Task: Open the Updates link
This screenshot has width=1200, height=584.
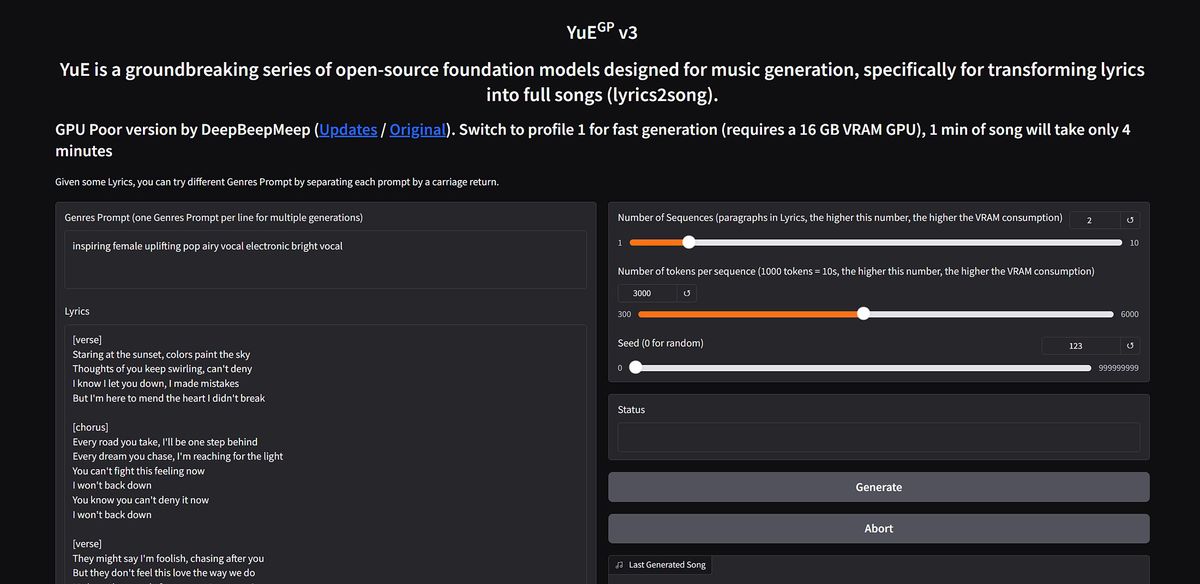Action: [349, 130]
